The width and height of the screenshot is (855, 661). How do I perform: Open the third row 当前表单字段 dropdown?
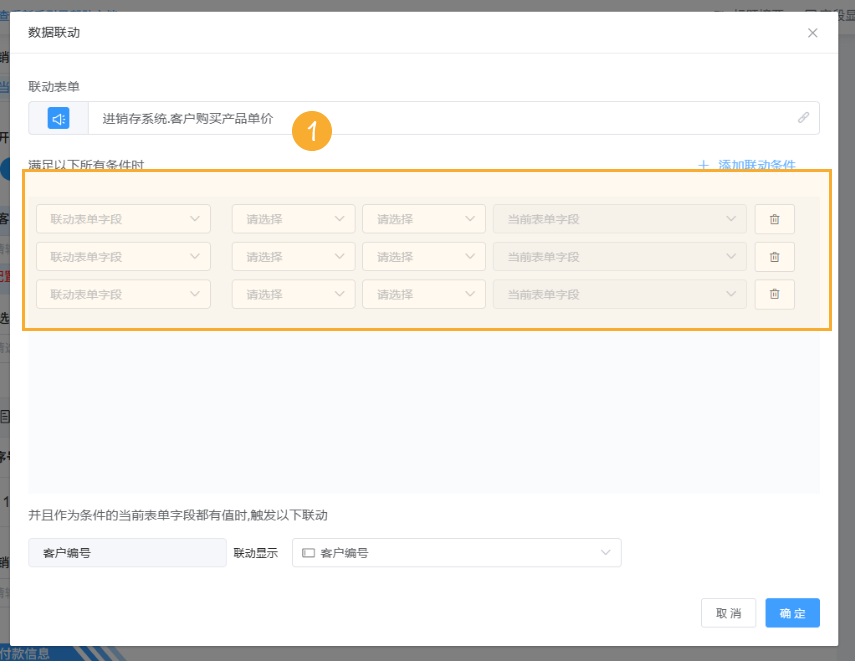(618, 294)
